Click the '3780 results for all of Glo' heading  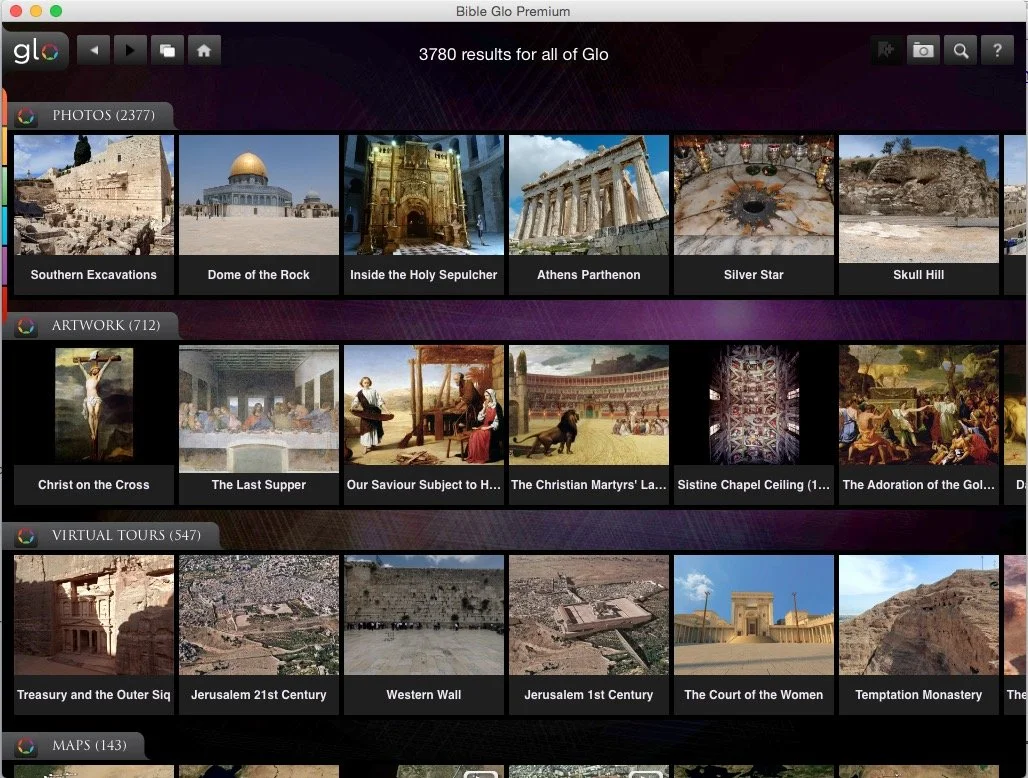(x=513, y=54)
